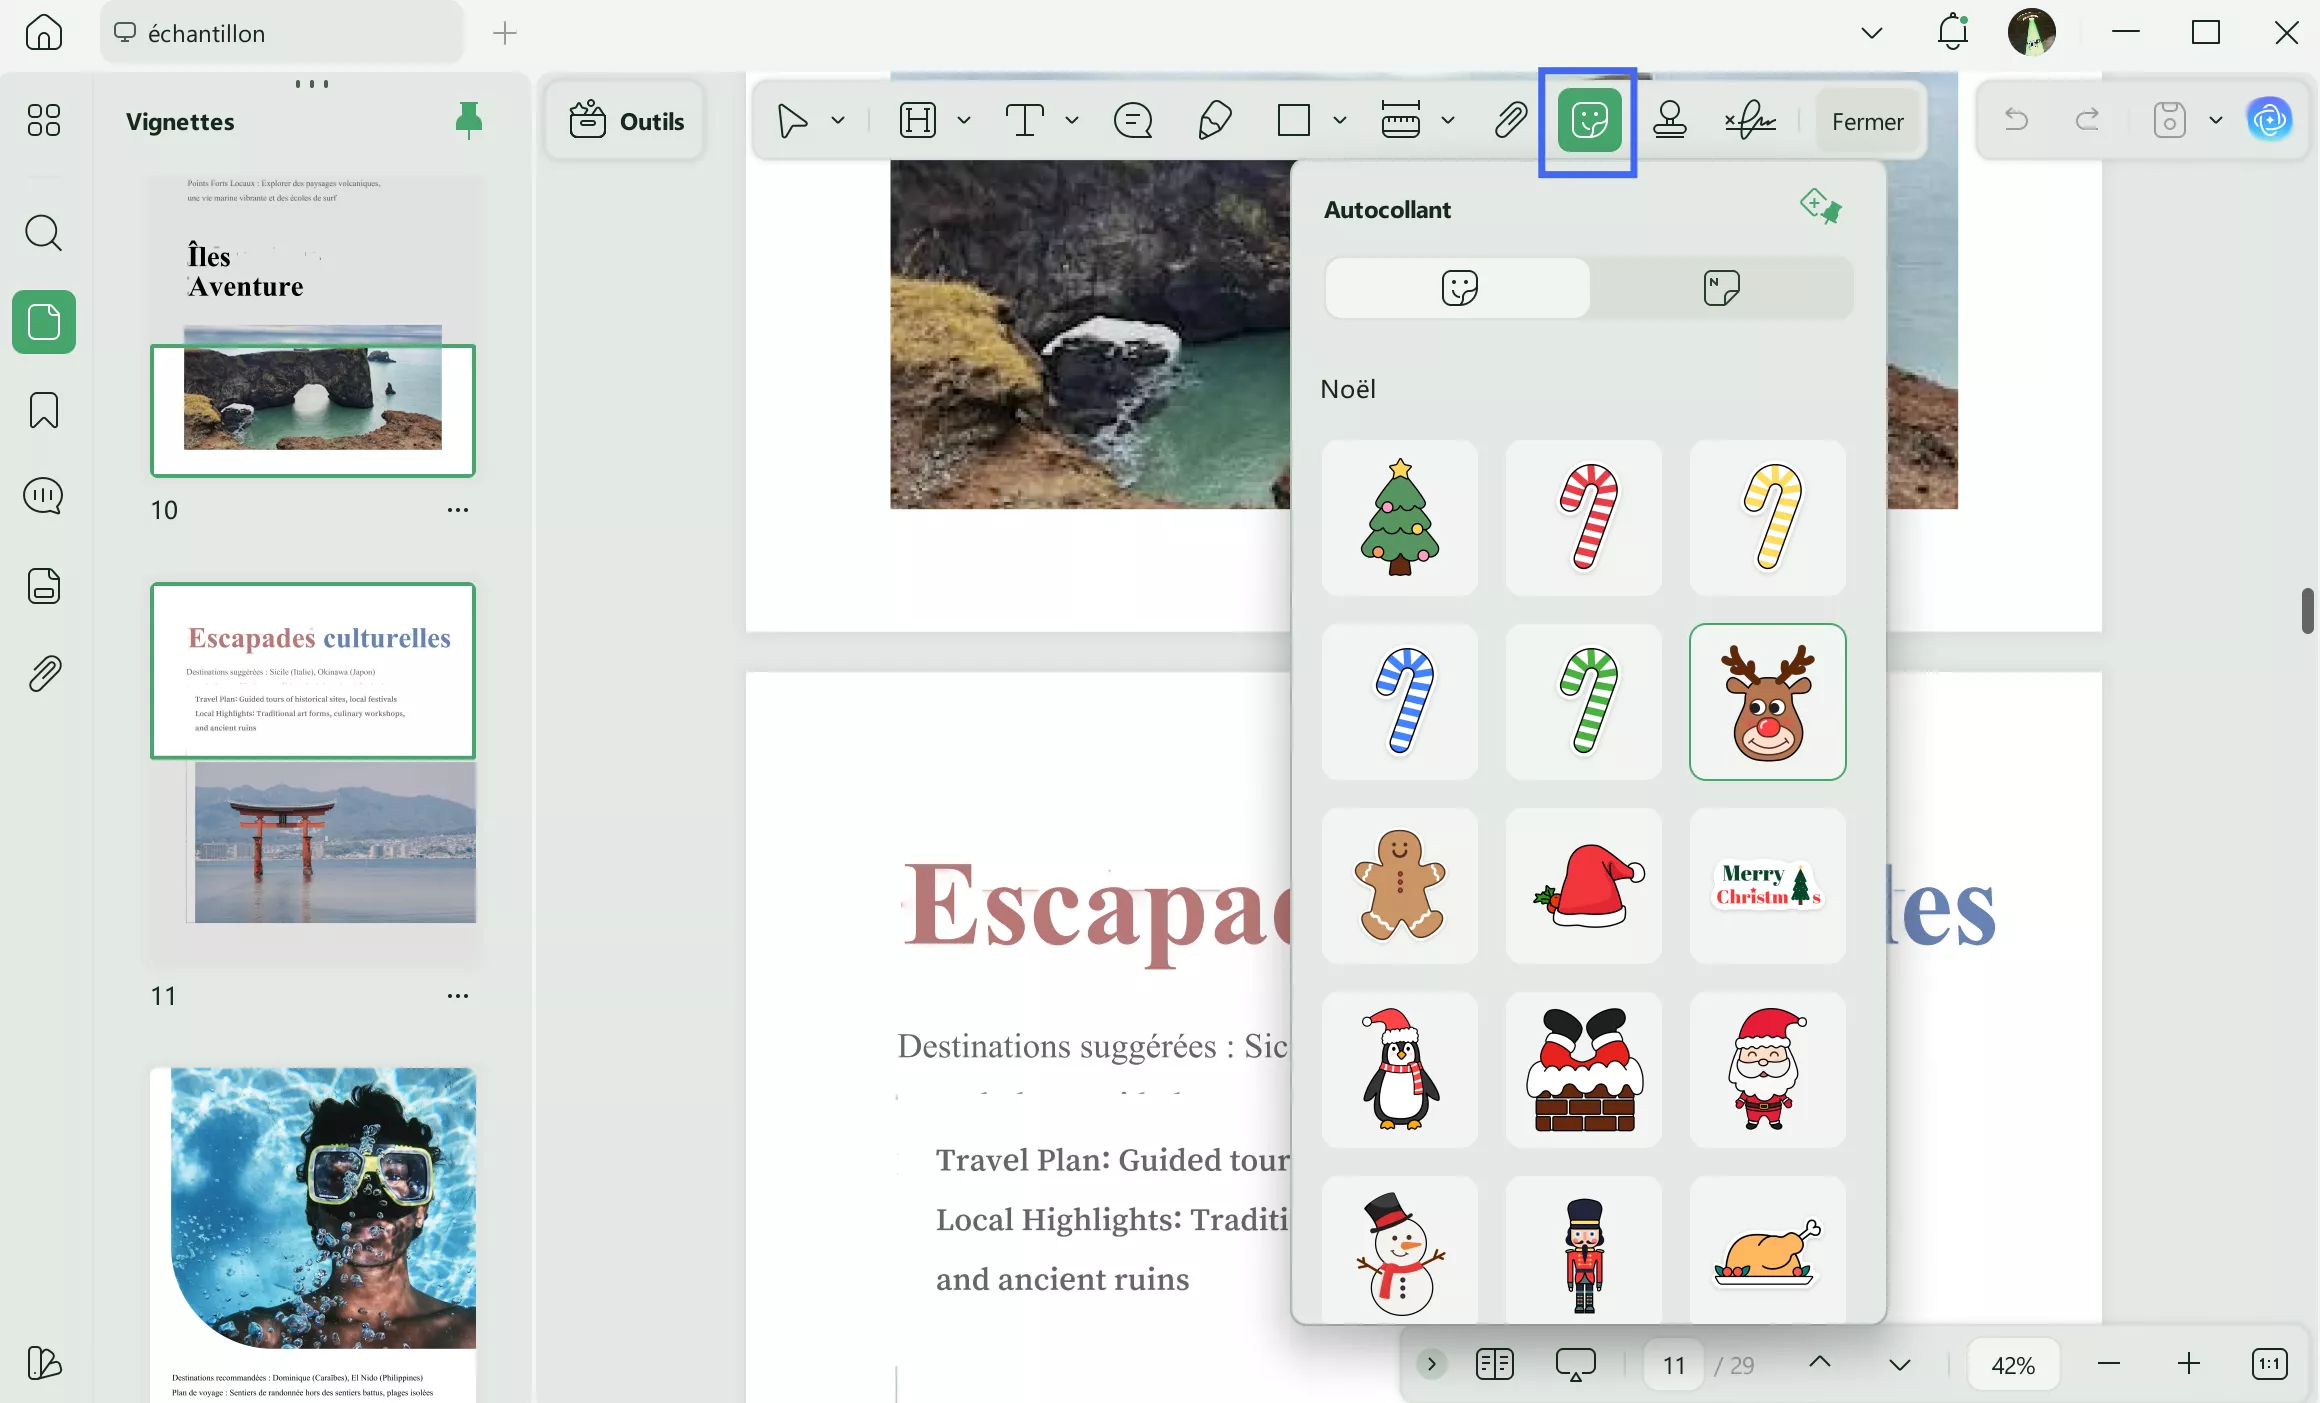Open the Outils menu button
This screenshot has height=1403, width=2320.
(x=627, y=121)
